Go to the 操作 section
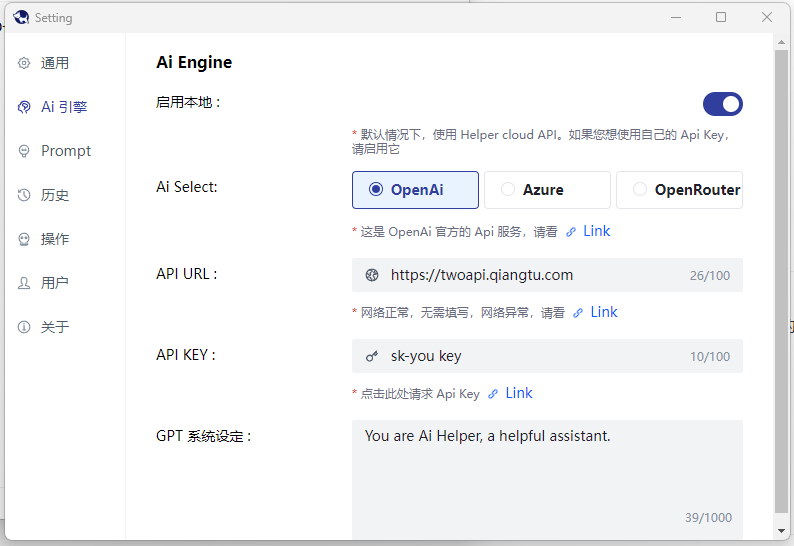The height and width of the screenshot is (546, 794). (55, 239)
